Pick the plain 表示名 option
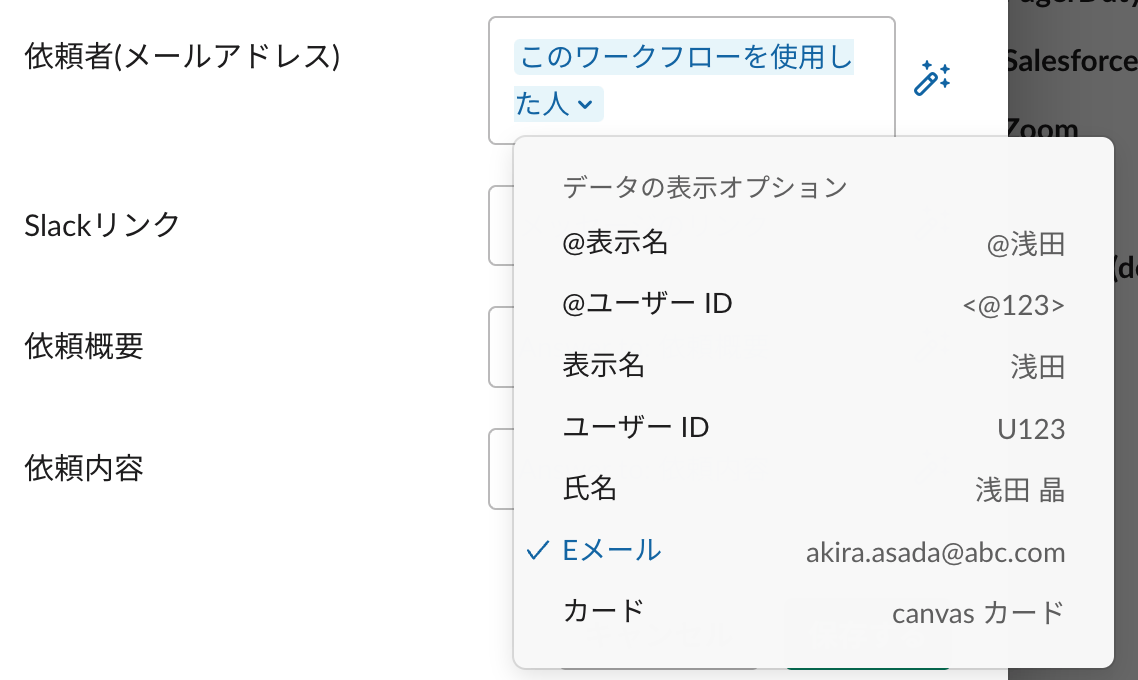This screenshot has width=1138, height=680. point(814,366)
